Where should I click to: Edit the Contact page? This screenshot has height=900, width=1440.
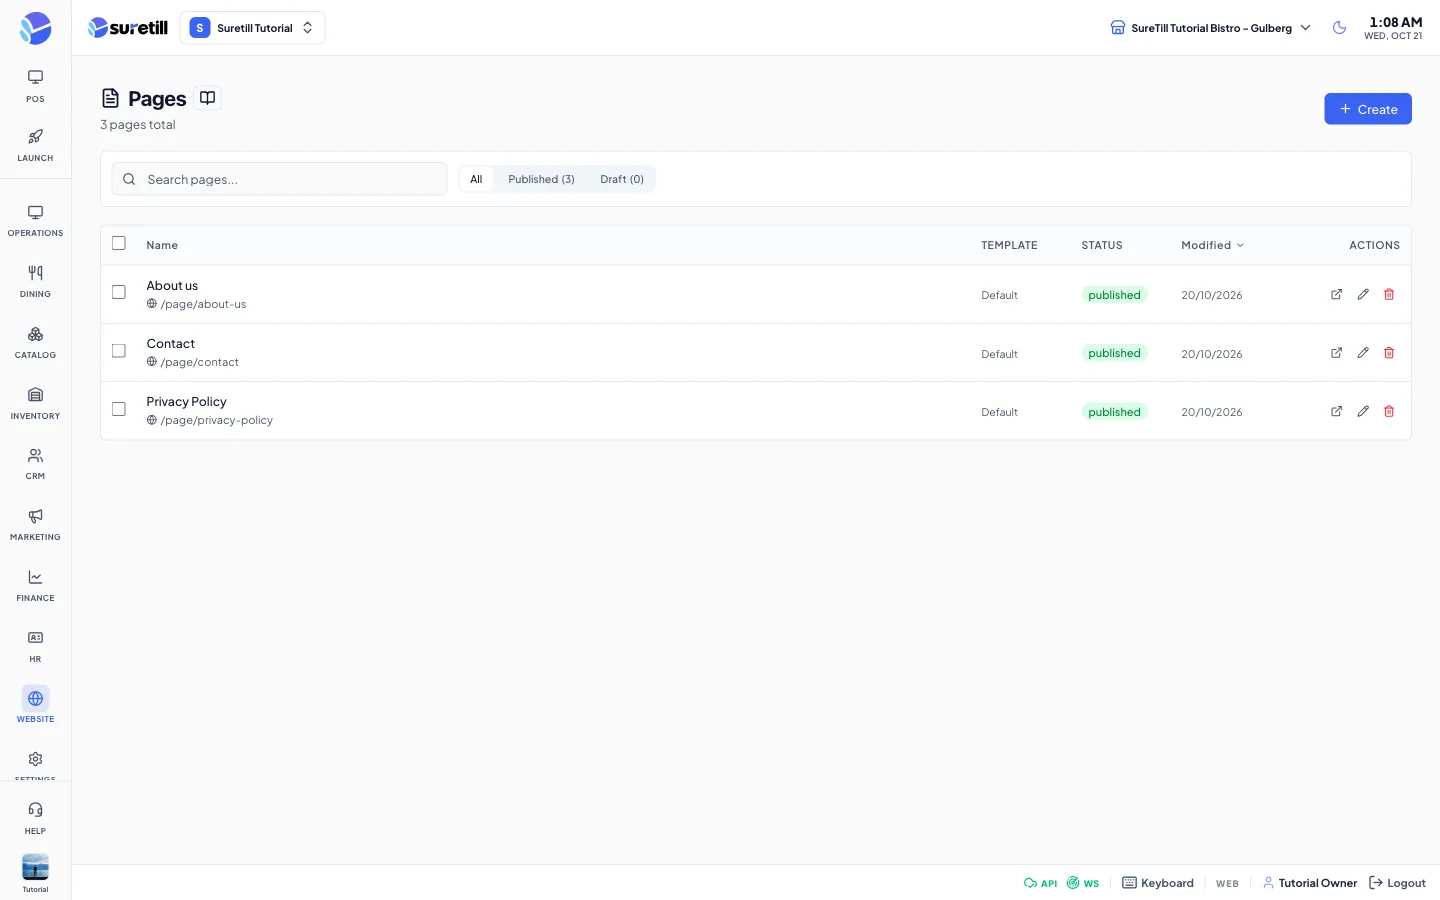coord(1363,353)
